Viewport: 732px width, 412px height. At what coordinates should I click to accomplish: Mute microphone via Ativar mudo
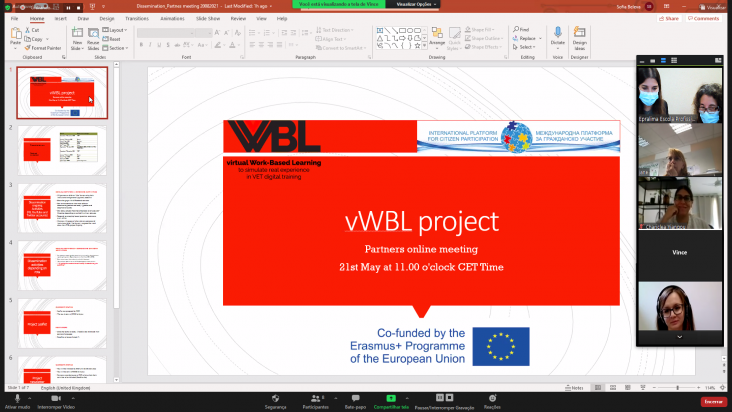click(17, 401)
